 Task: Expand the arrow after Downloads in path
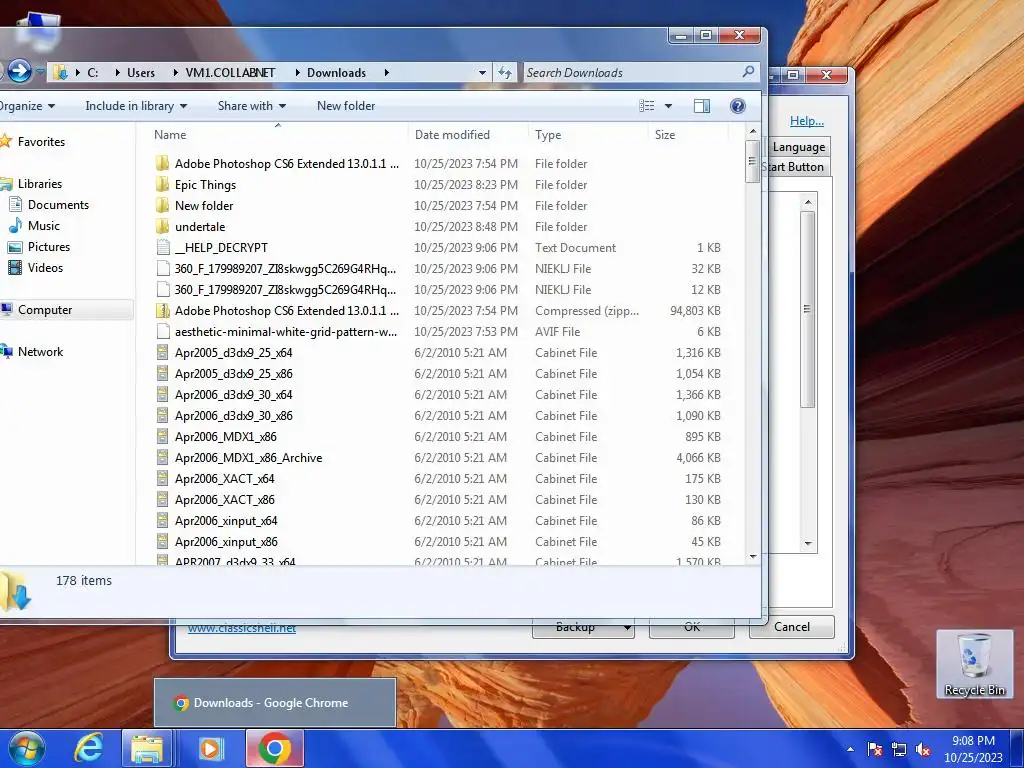[387, 72]
